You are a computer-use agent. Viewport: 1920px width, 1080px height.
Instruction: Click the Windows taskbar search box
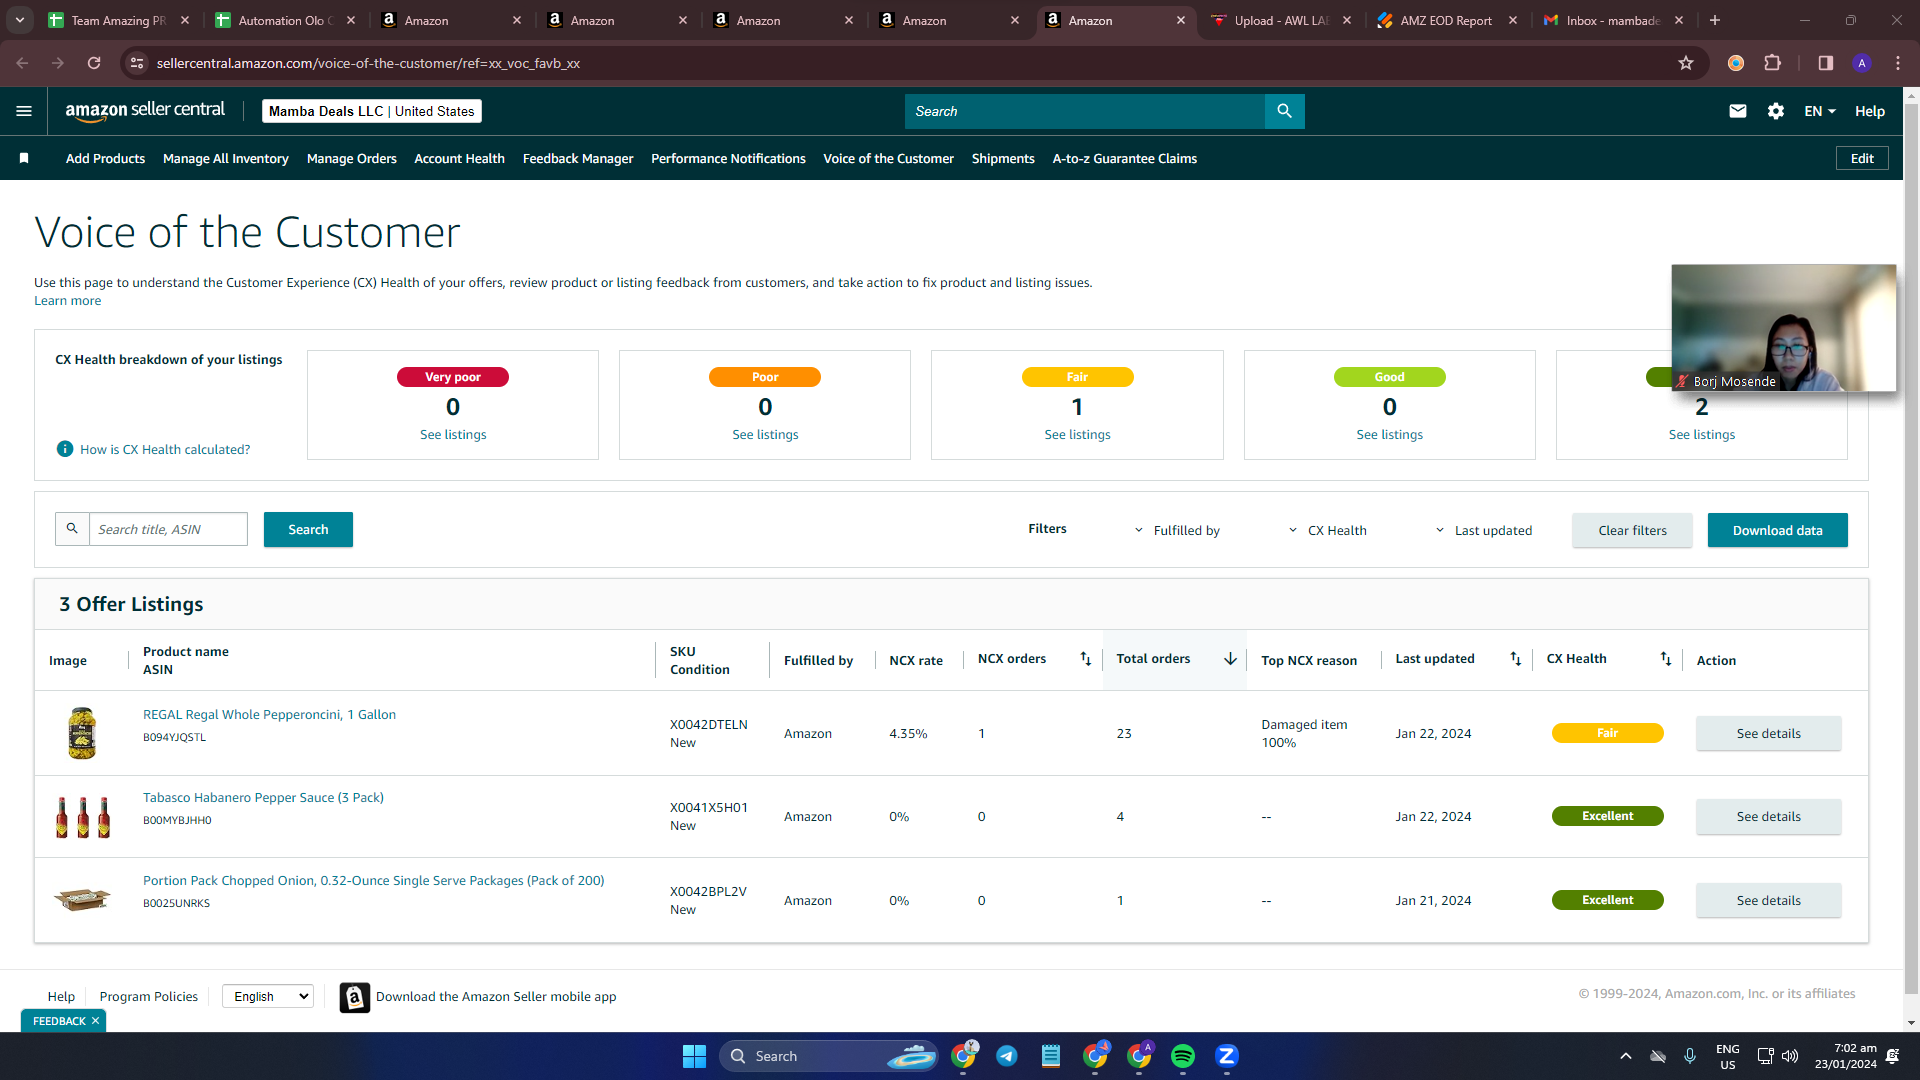[829, 1056]
